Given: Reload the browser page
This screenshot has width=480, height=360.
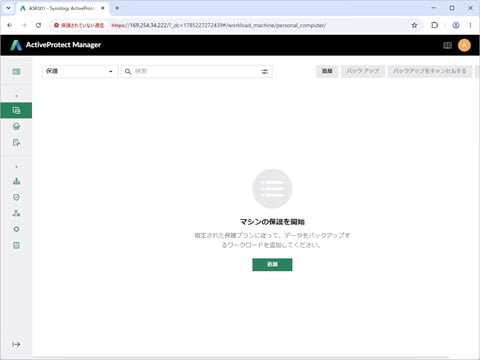Looking at the screenshot, I should 38,25.
